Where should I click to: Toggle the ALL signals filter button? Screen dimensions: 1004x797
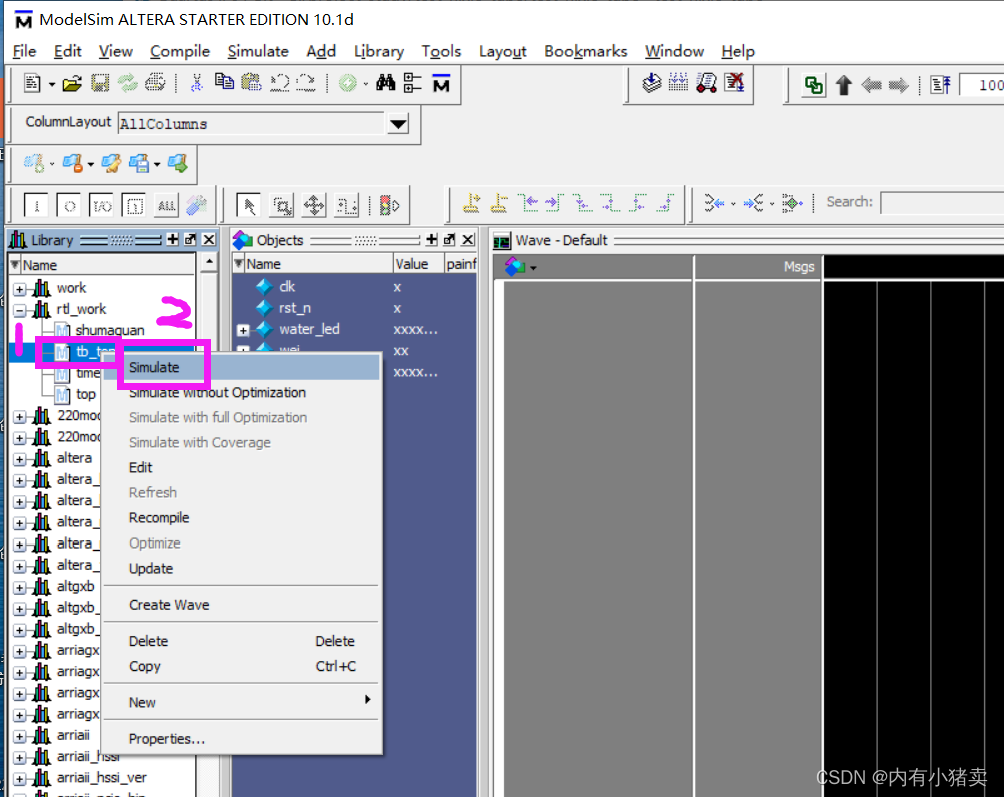(x=166, y=206)
